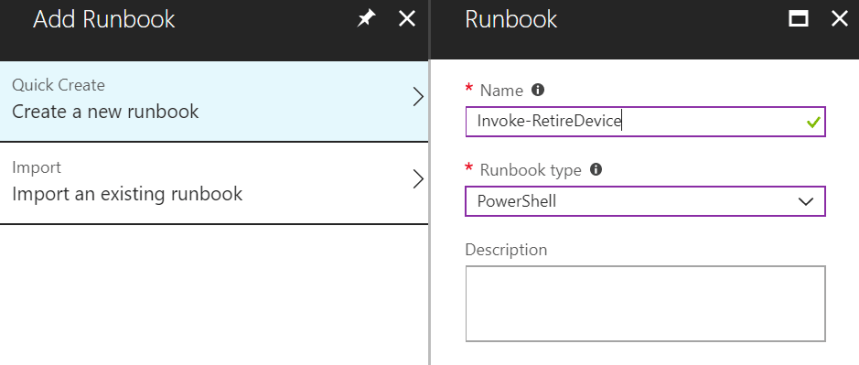Click the chevron next to Quick Create
Image resolution: width=859 pixels, height=365 pixels.
click(x=418, y=98)
